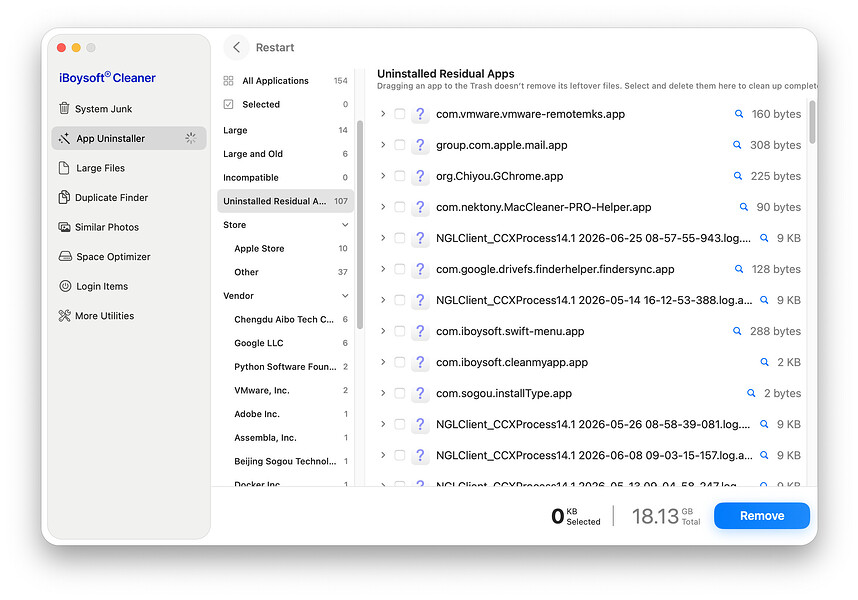This screenshot has width=858, height=600.
Task: Expand the com.iboysoft.swift-menu.app row
Action: [x=383, y=331]
